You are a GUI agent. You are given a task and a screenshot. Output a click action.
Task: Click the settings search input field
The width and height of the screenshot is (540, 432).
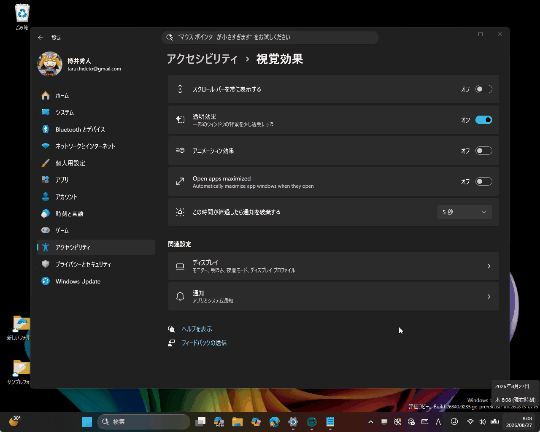tap(270, 37)
